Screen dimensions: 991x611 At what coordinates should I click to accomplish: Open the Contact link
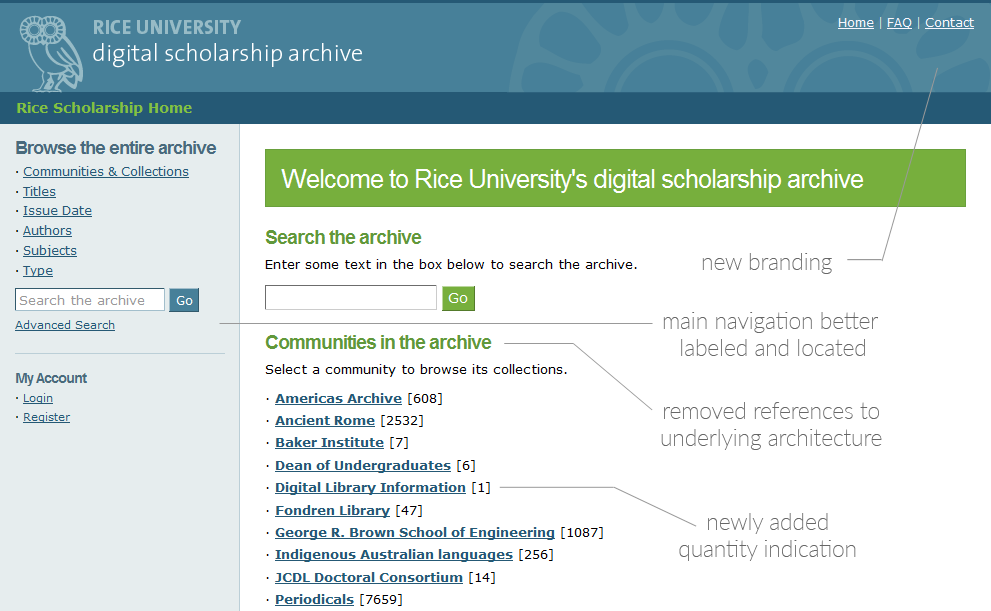tap(949, 23)
